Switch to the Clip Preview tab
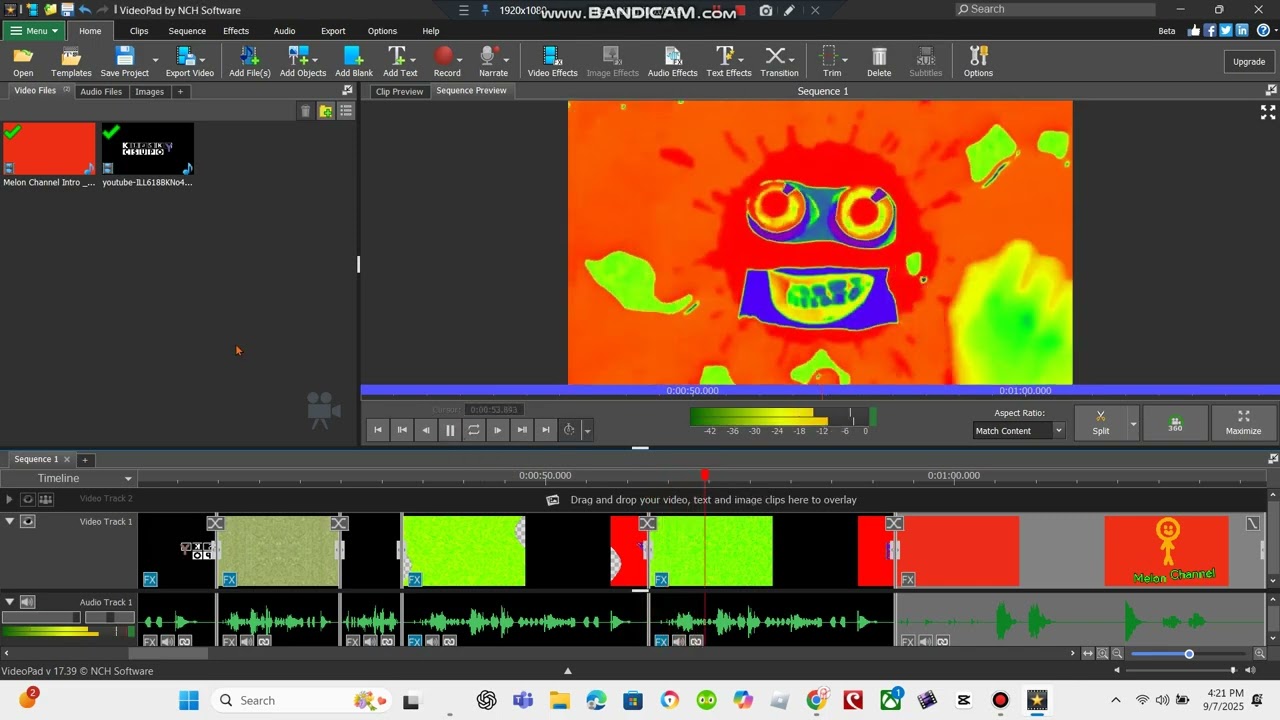 (399, 91)
